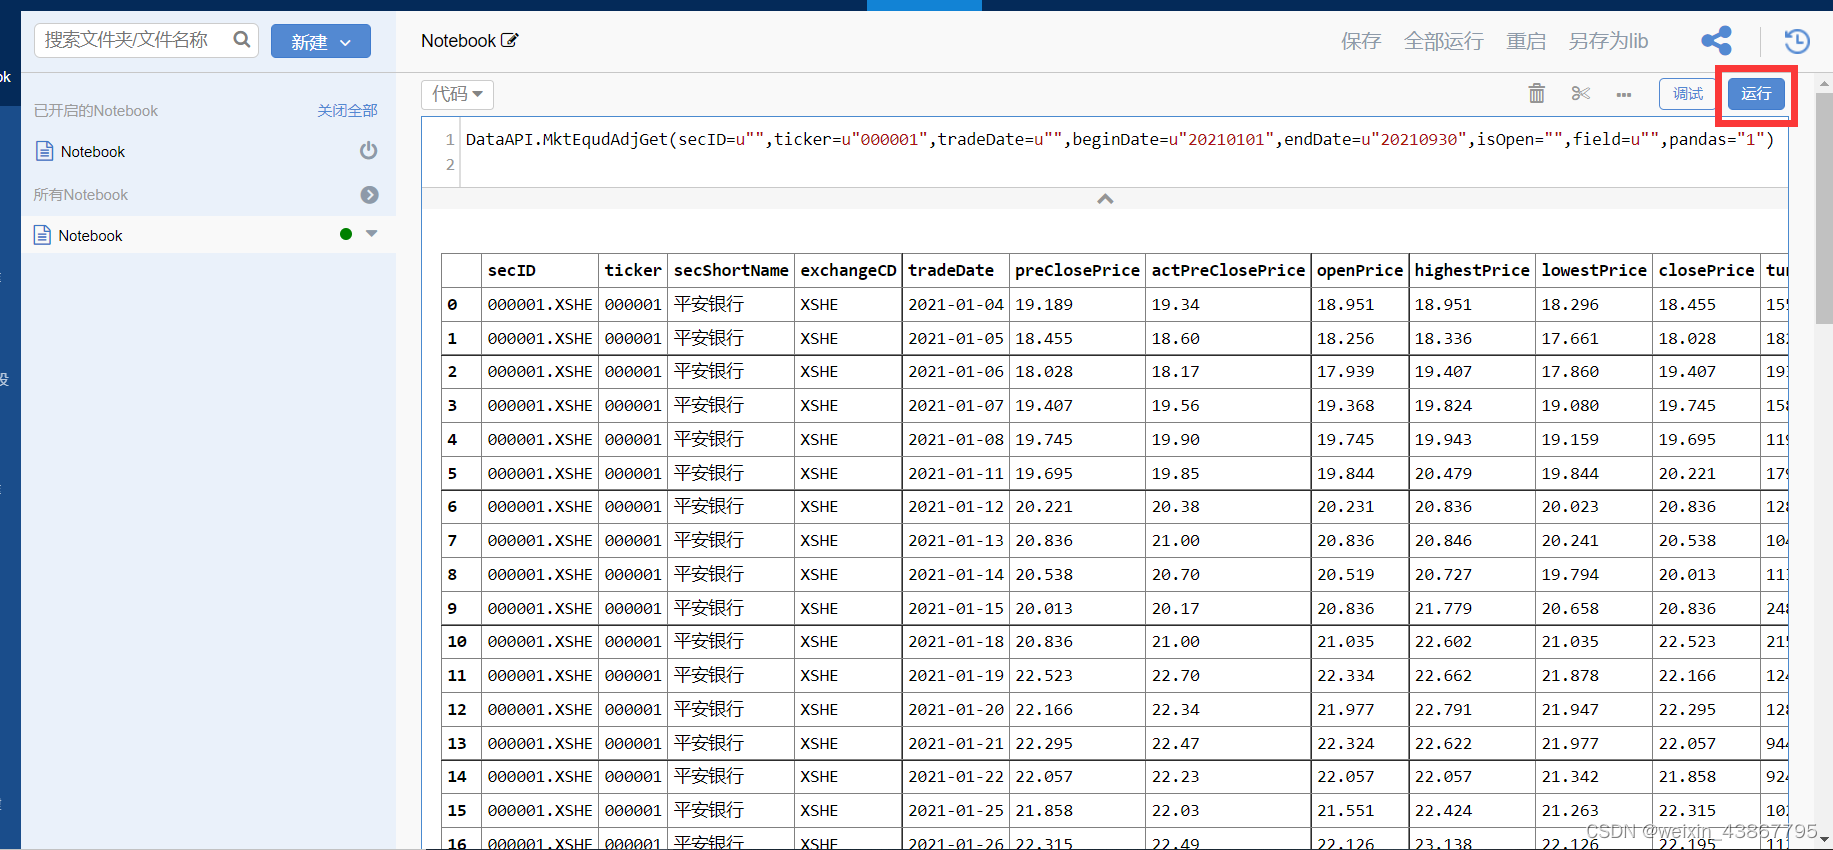Image resolution: width=1833 pixels, height=850 pixels.
Task: Click the openPrice column header
Action: [x=1359, y=270]
